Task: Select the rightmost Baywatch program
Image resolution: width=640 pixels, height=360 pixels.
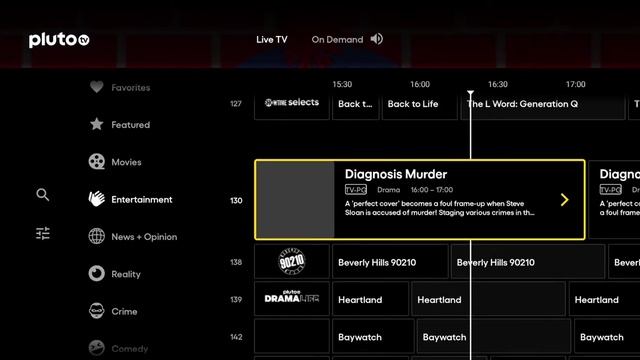Action: (607, 336)
